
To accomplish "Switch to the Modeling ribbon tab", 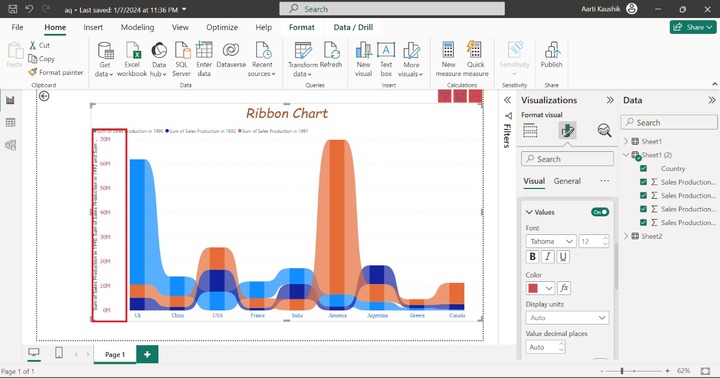I will point(137,27).
